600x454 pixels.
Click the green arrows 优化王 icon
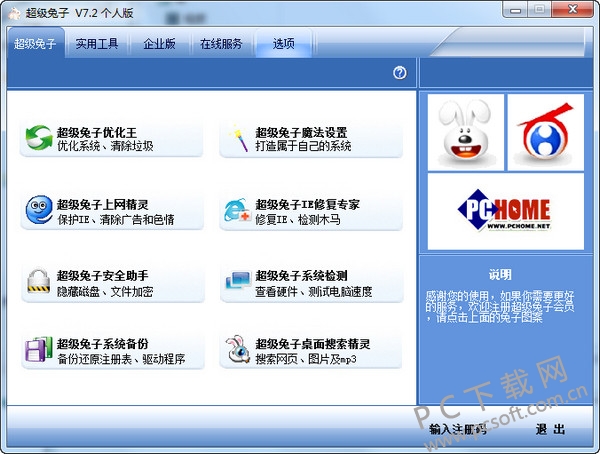coord(39,138)
